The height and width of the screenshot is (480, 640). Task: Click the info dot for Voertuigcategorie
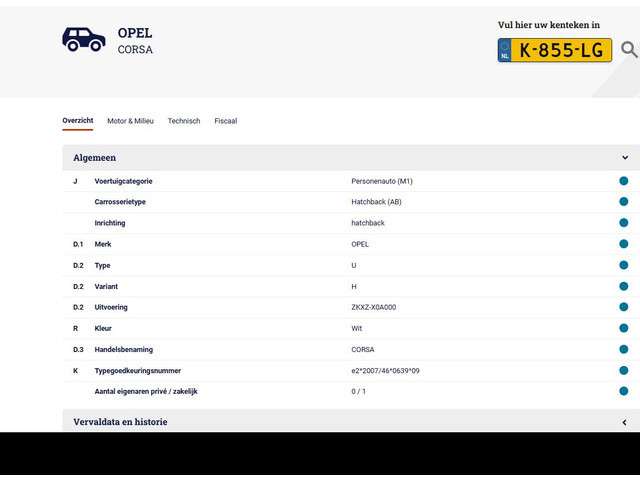click(623, 181)
